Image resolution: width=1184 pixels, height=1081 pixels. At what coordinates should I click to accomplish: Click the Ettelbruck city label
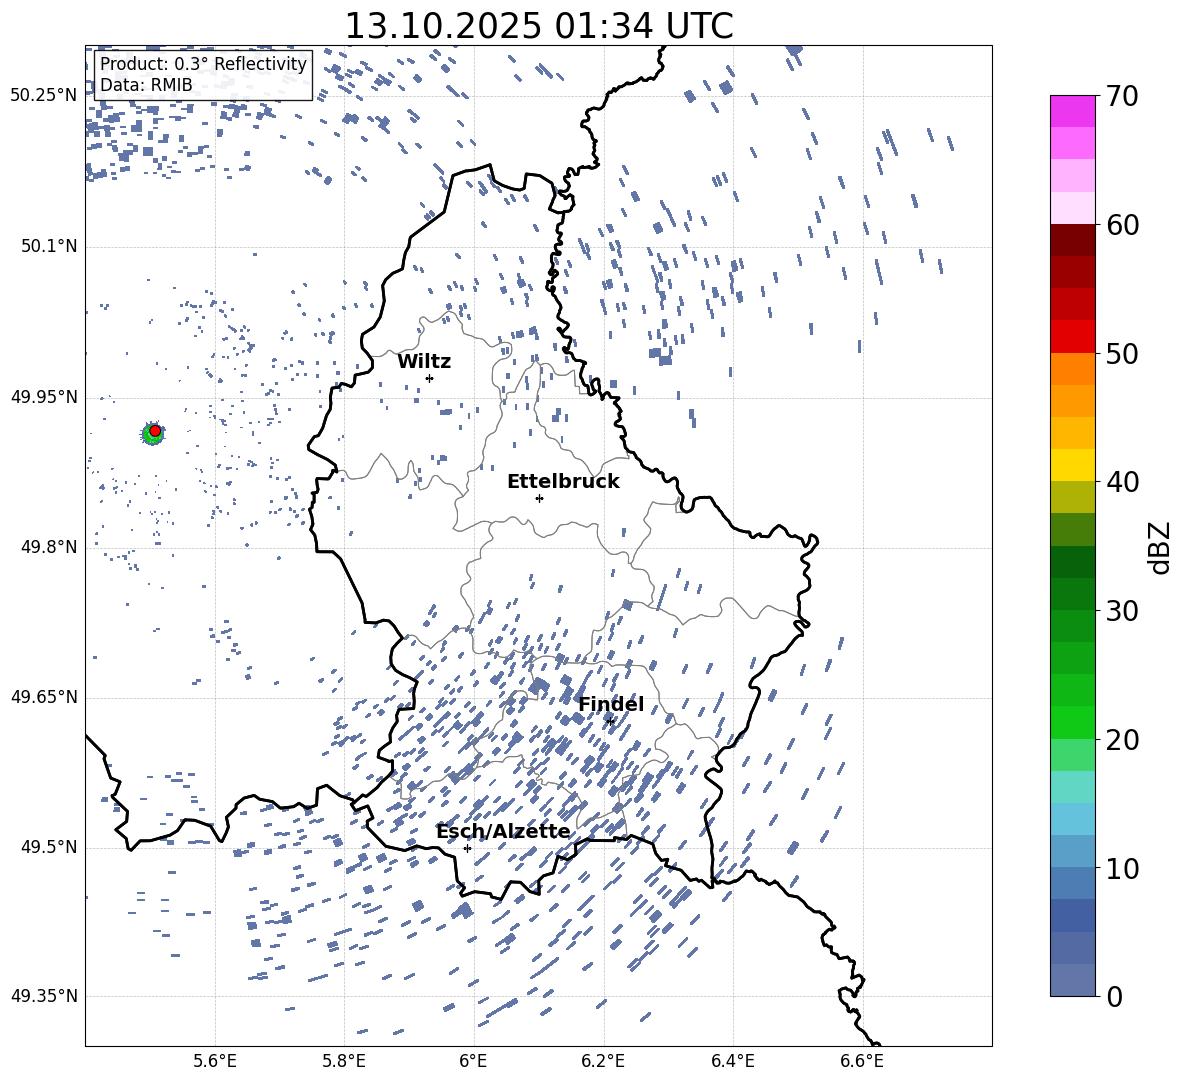563,482
